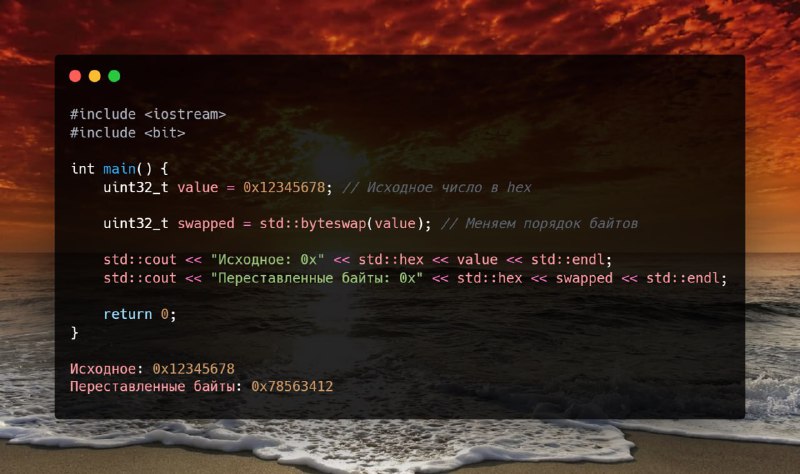The width and height of the screenshot is (800, 474).
Task: Click output value 0x78563412
Action: pos(292,386)
